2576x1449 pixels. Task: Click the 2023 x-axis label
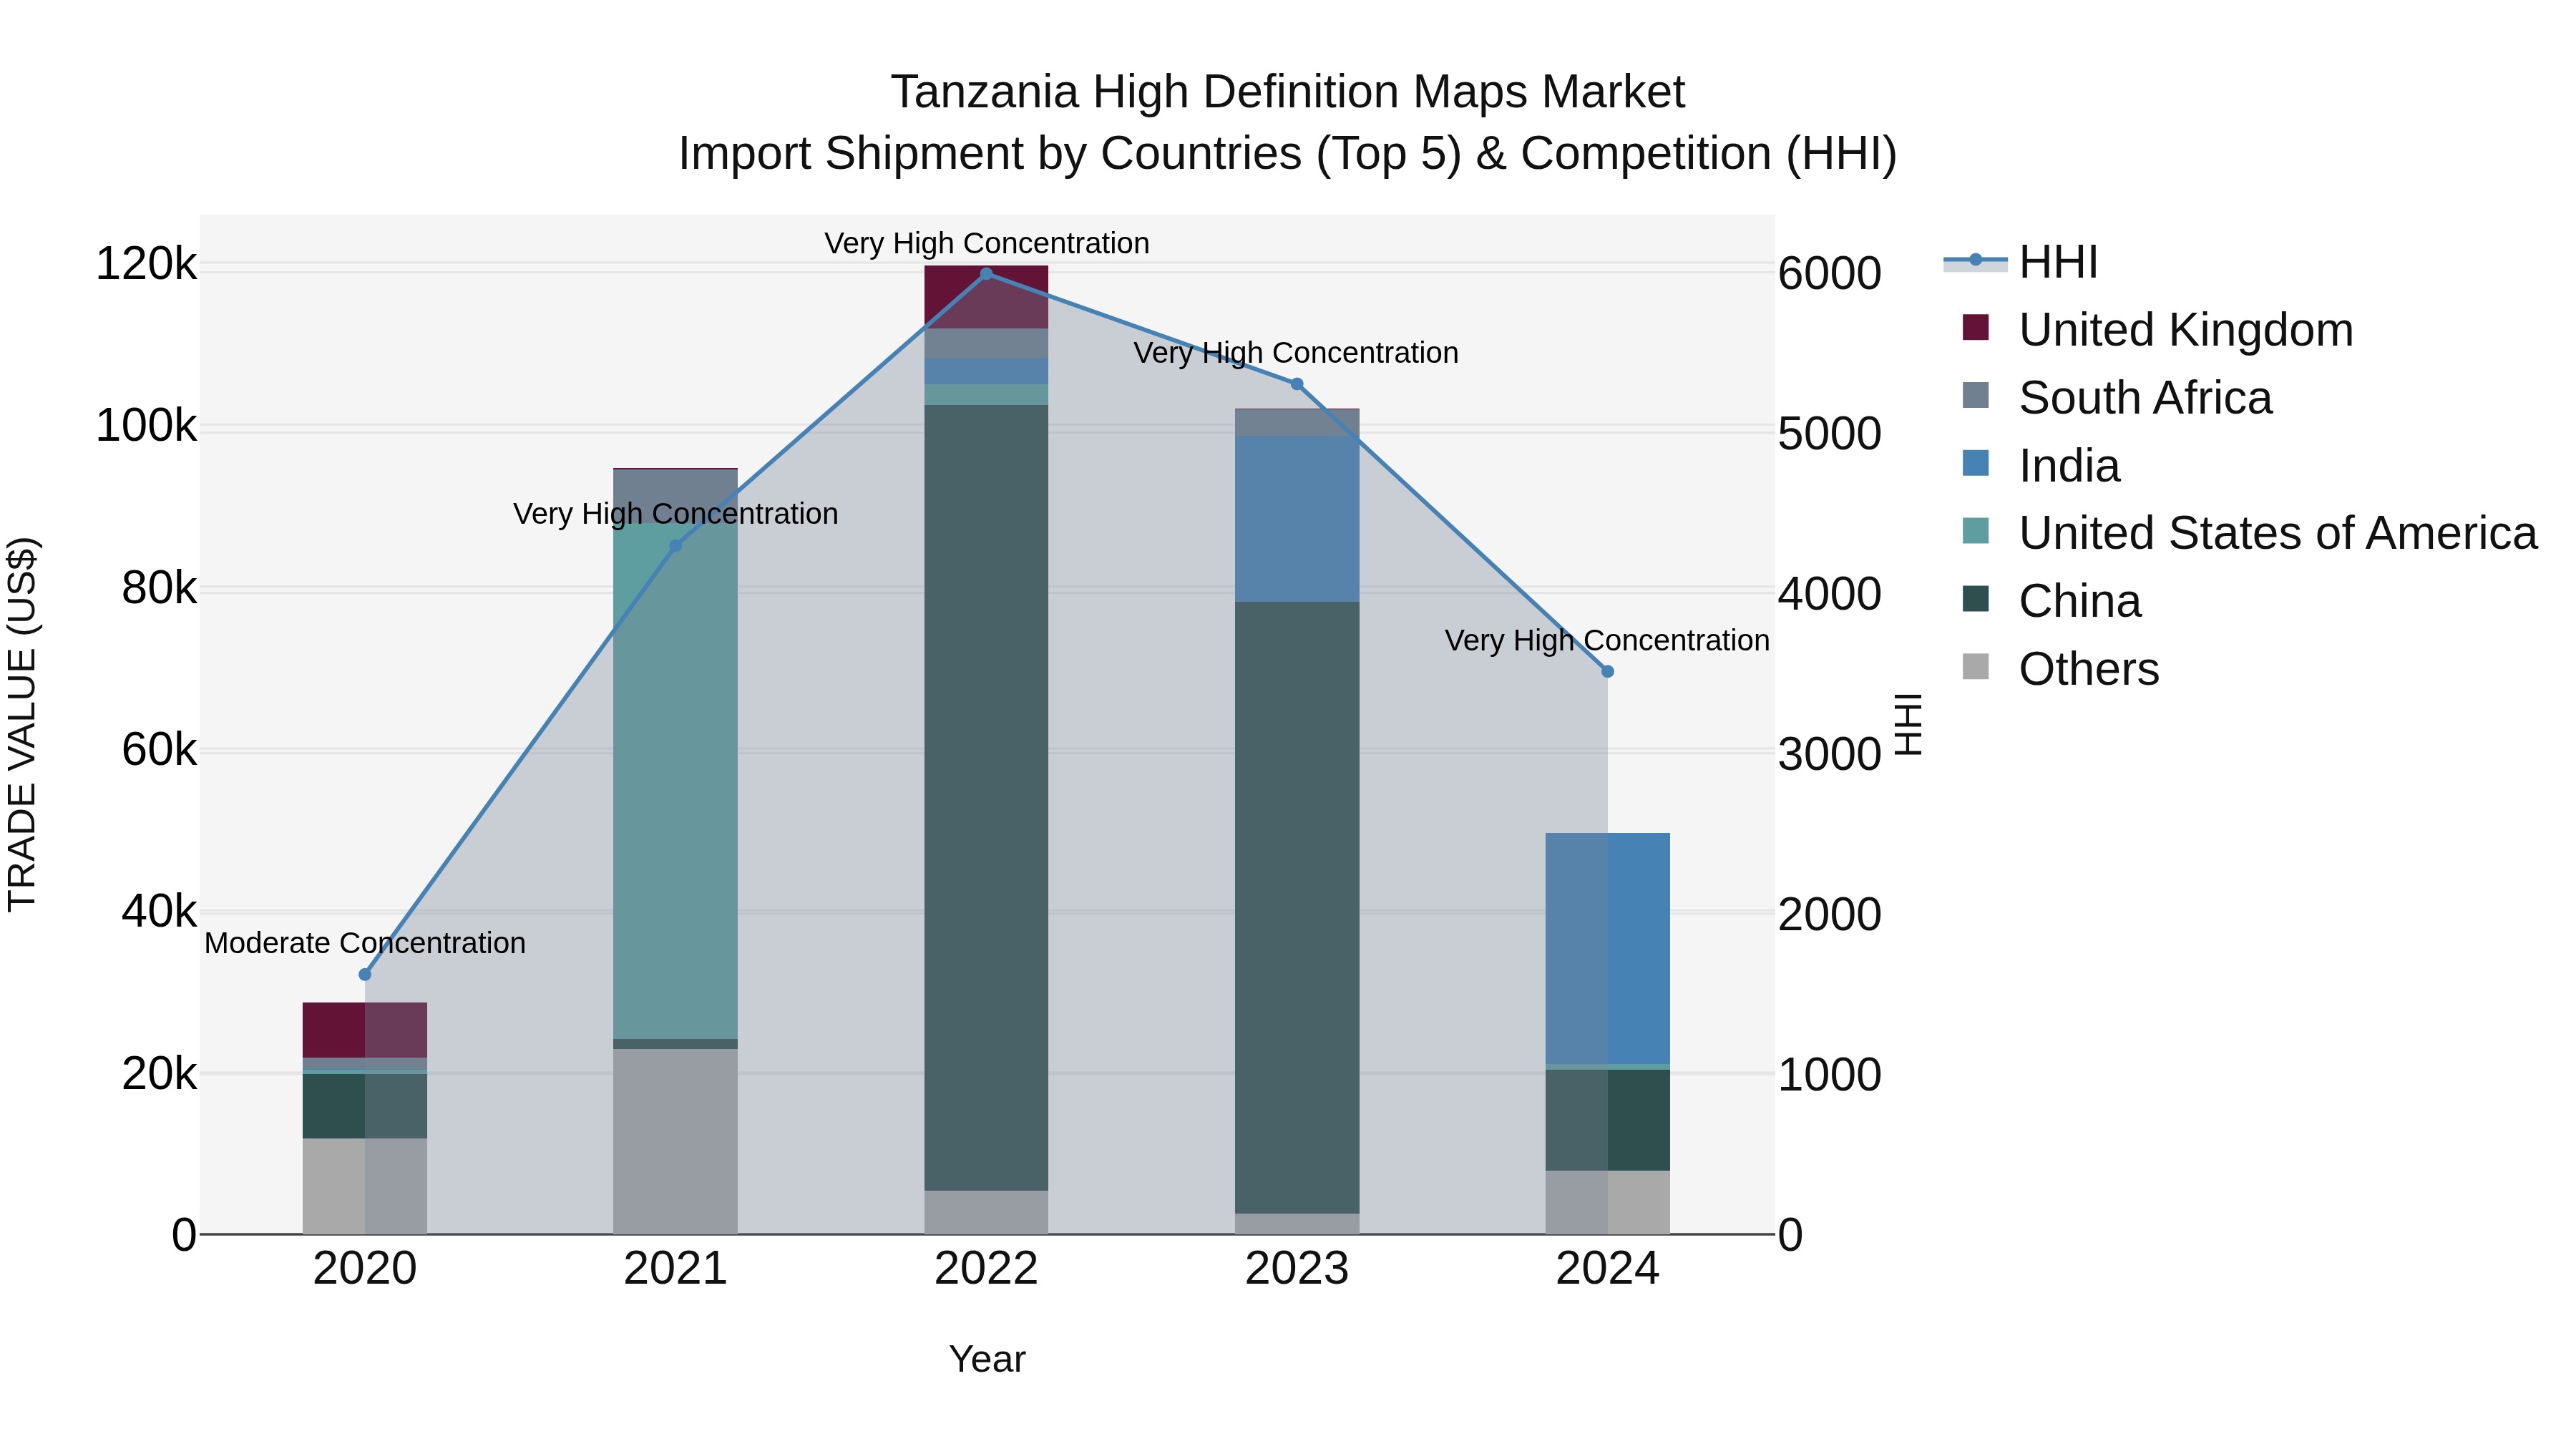1297,1269
